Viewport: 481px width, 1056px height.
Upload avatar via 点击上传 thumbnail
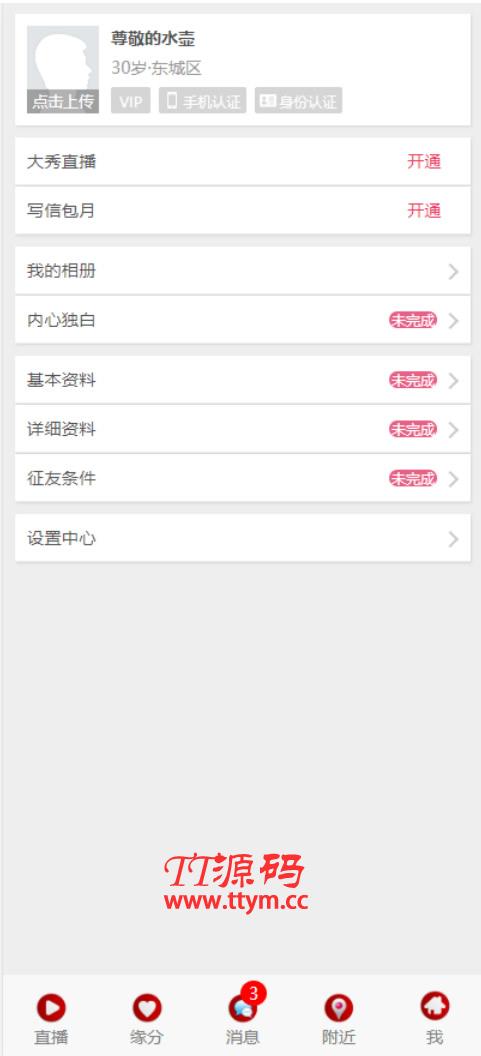[63, 69]
